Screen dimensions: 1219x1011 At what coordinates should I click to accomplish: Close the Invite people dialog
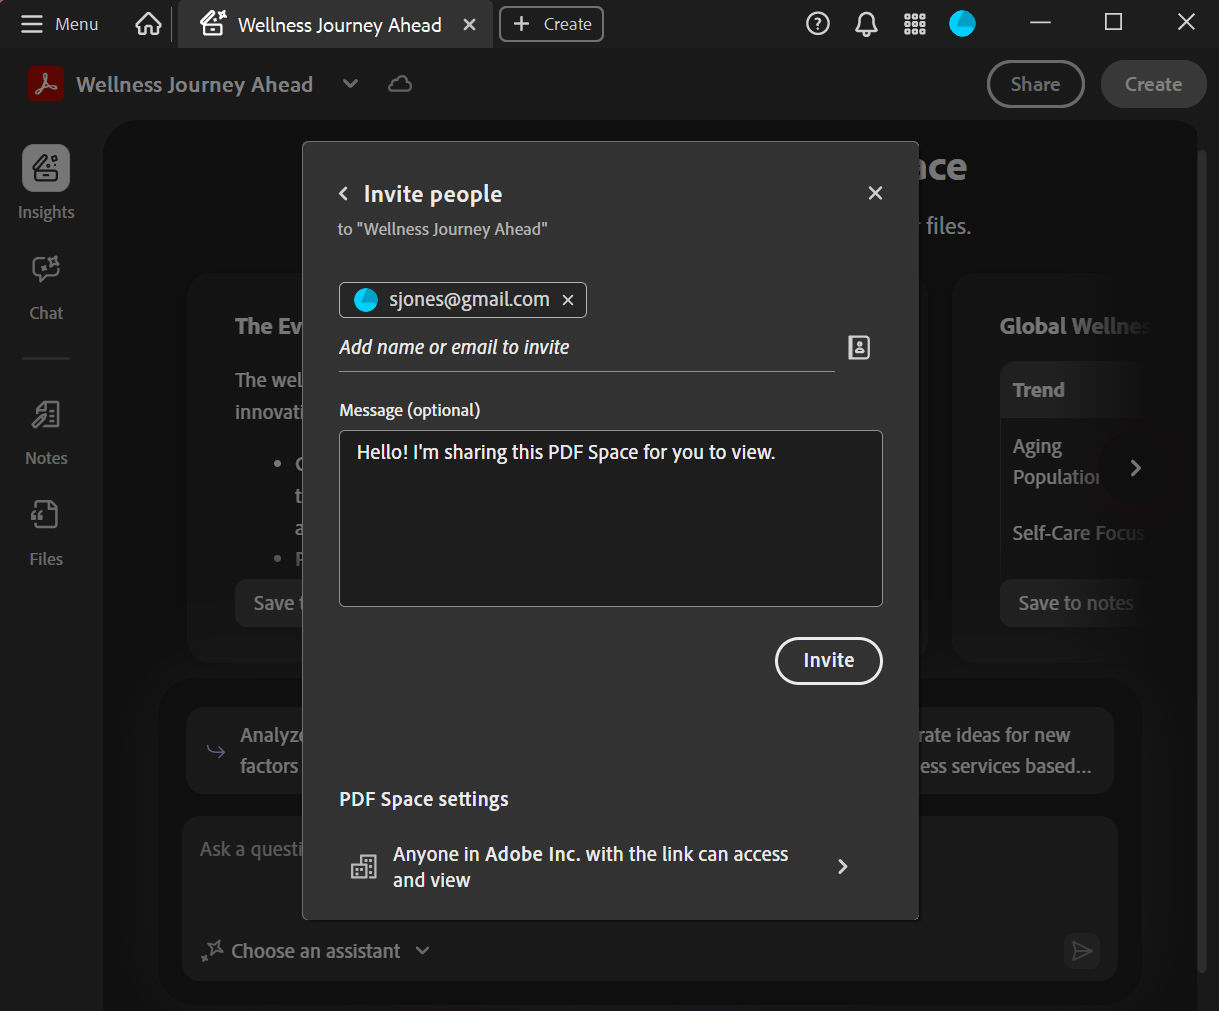coord(875,193)
